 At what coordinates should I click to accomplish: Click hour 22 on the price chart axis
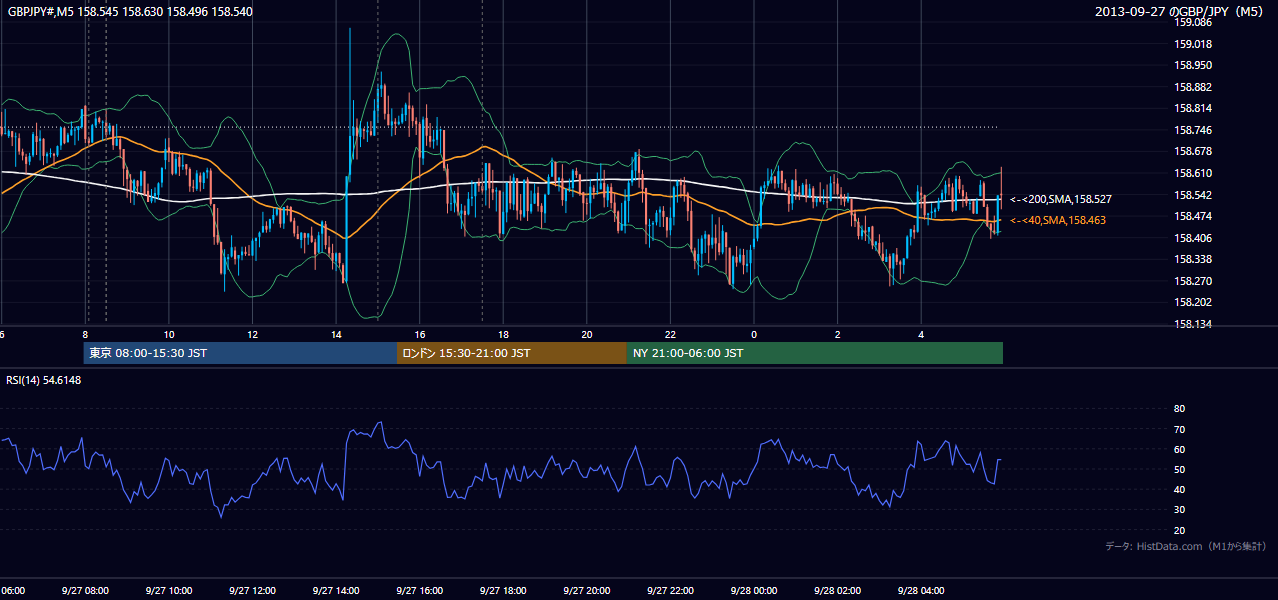[x=670, y=335]
